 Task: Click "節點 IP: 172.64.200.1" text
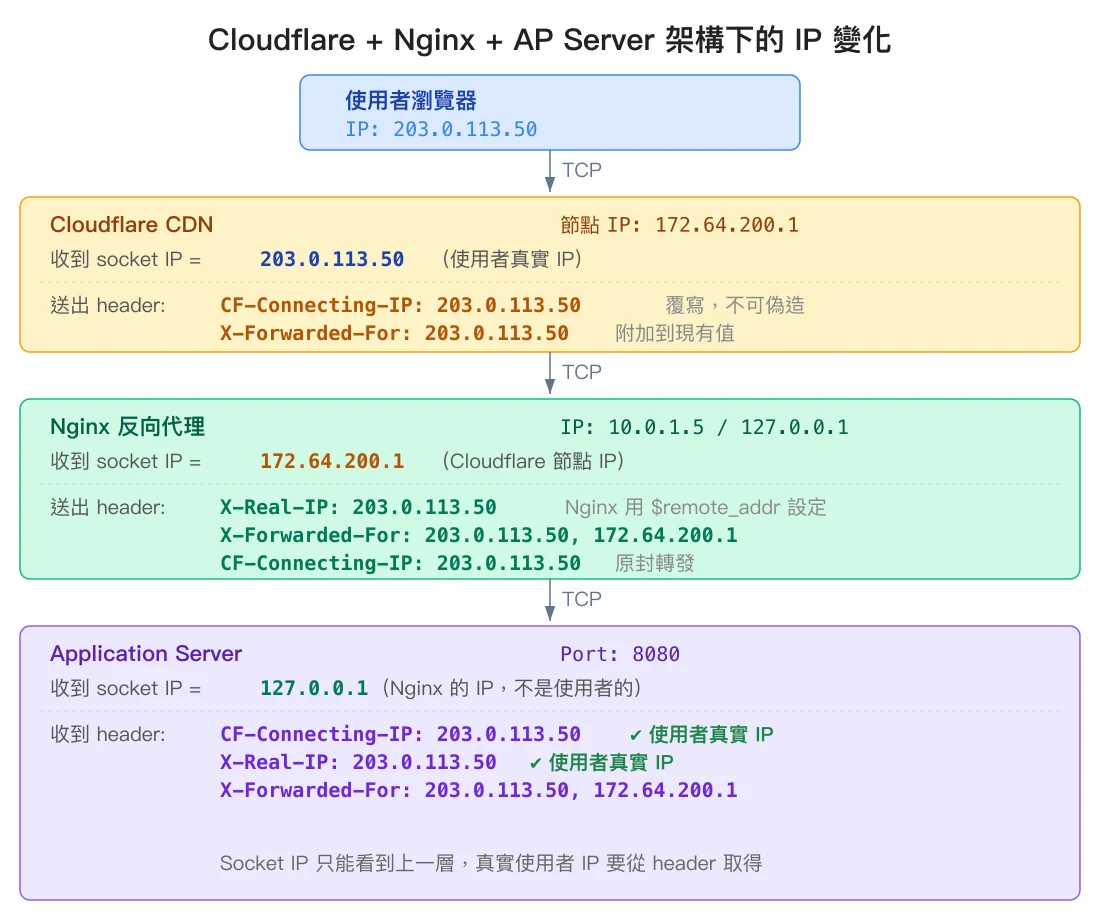click(679, 225)
